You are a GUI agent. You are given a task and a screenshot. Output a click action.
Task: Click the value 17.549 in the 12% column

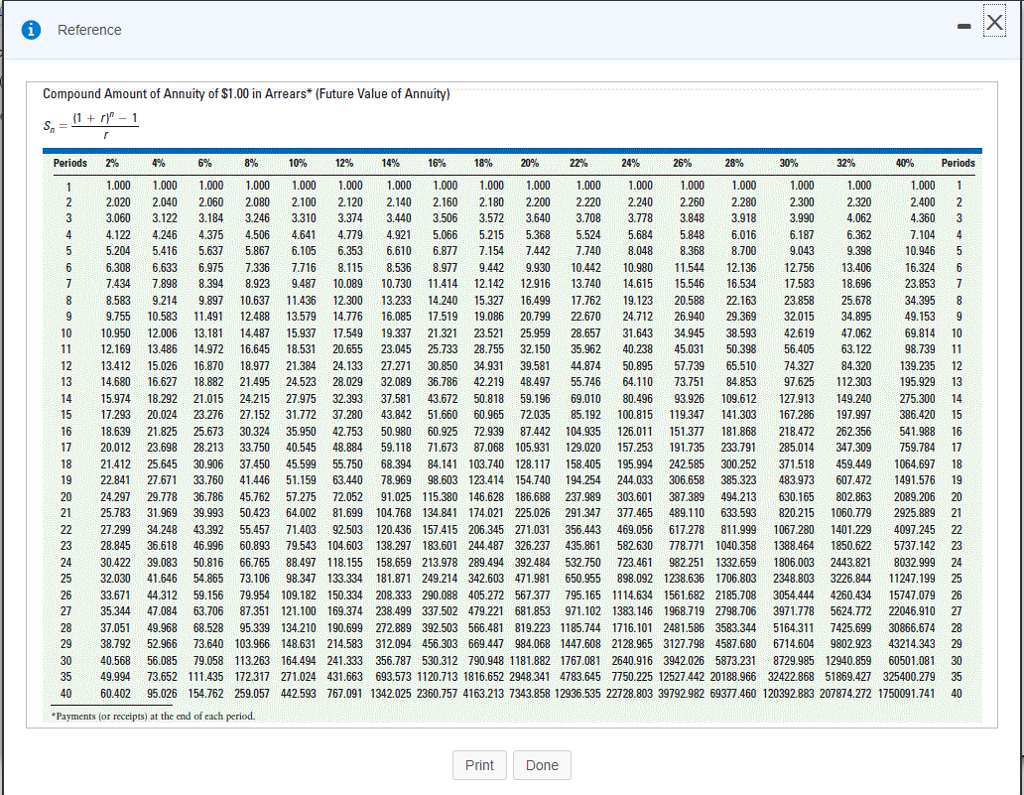[x=347, y=333]
